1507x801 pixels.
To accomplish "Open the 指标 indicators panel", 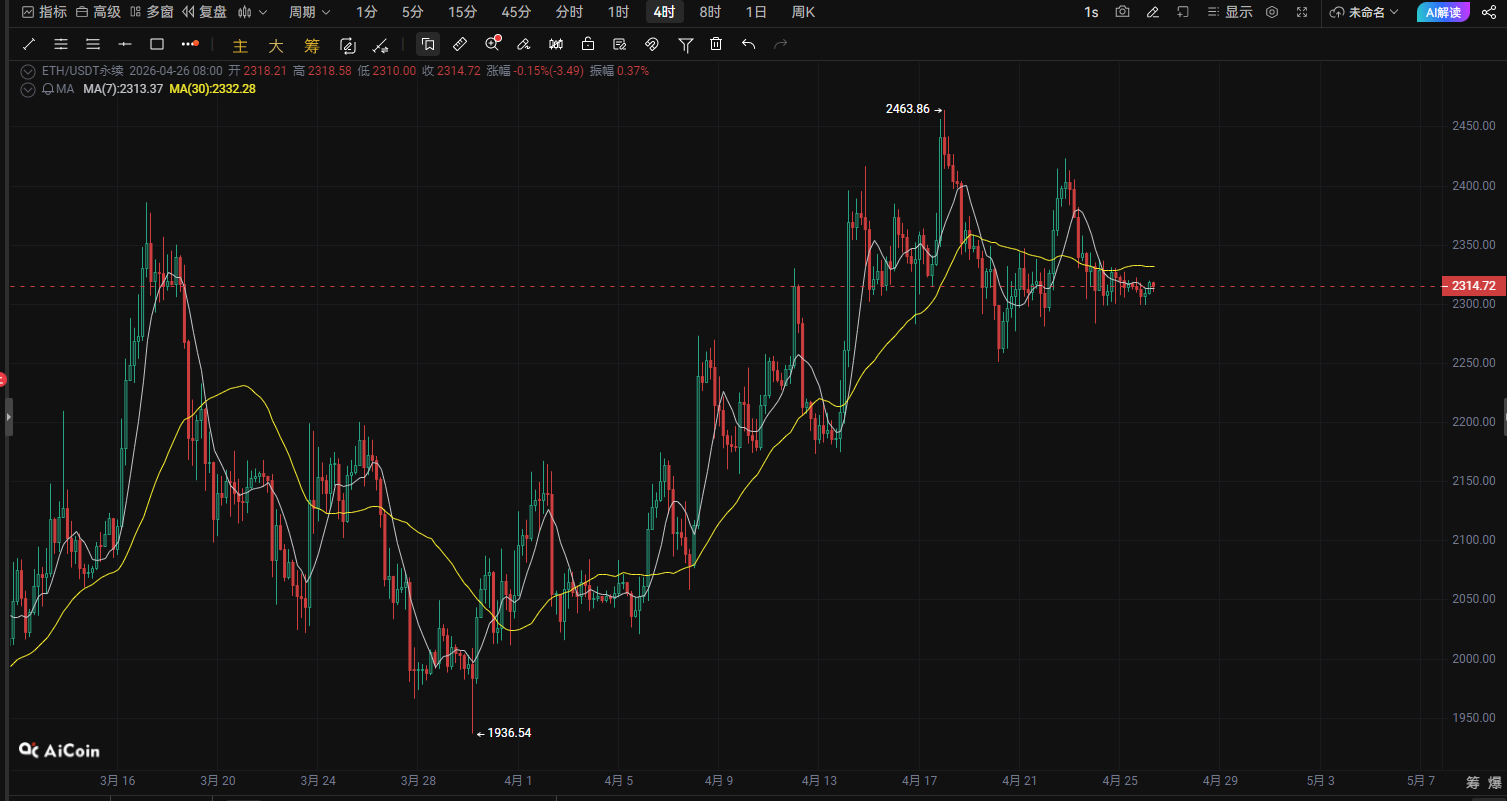I will (45, 12).
